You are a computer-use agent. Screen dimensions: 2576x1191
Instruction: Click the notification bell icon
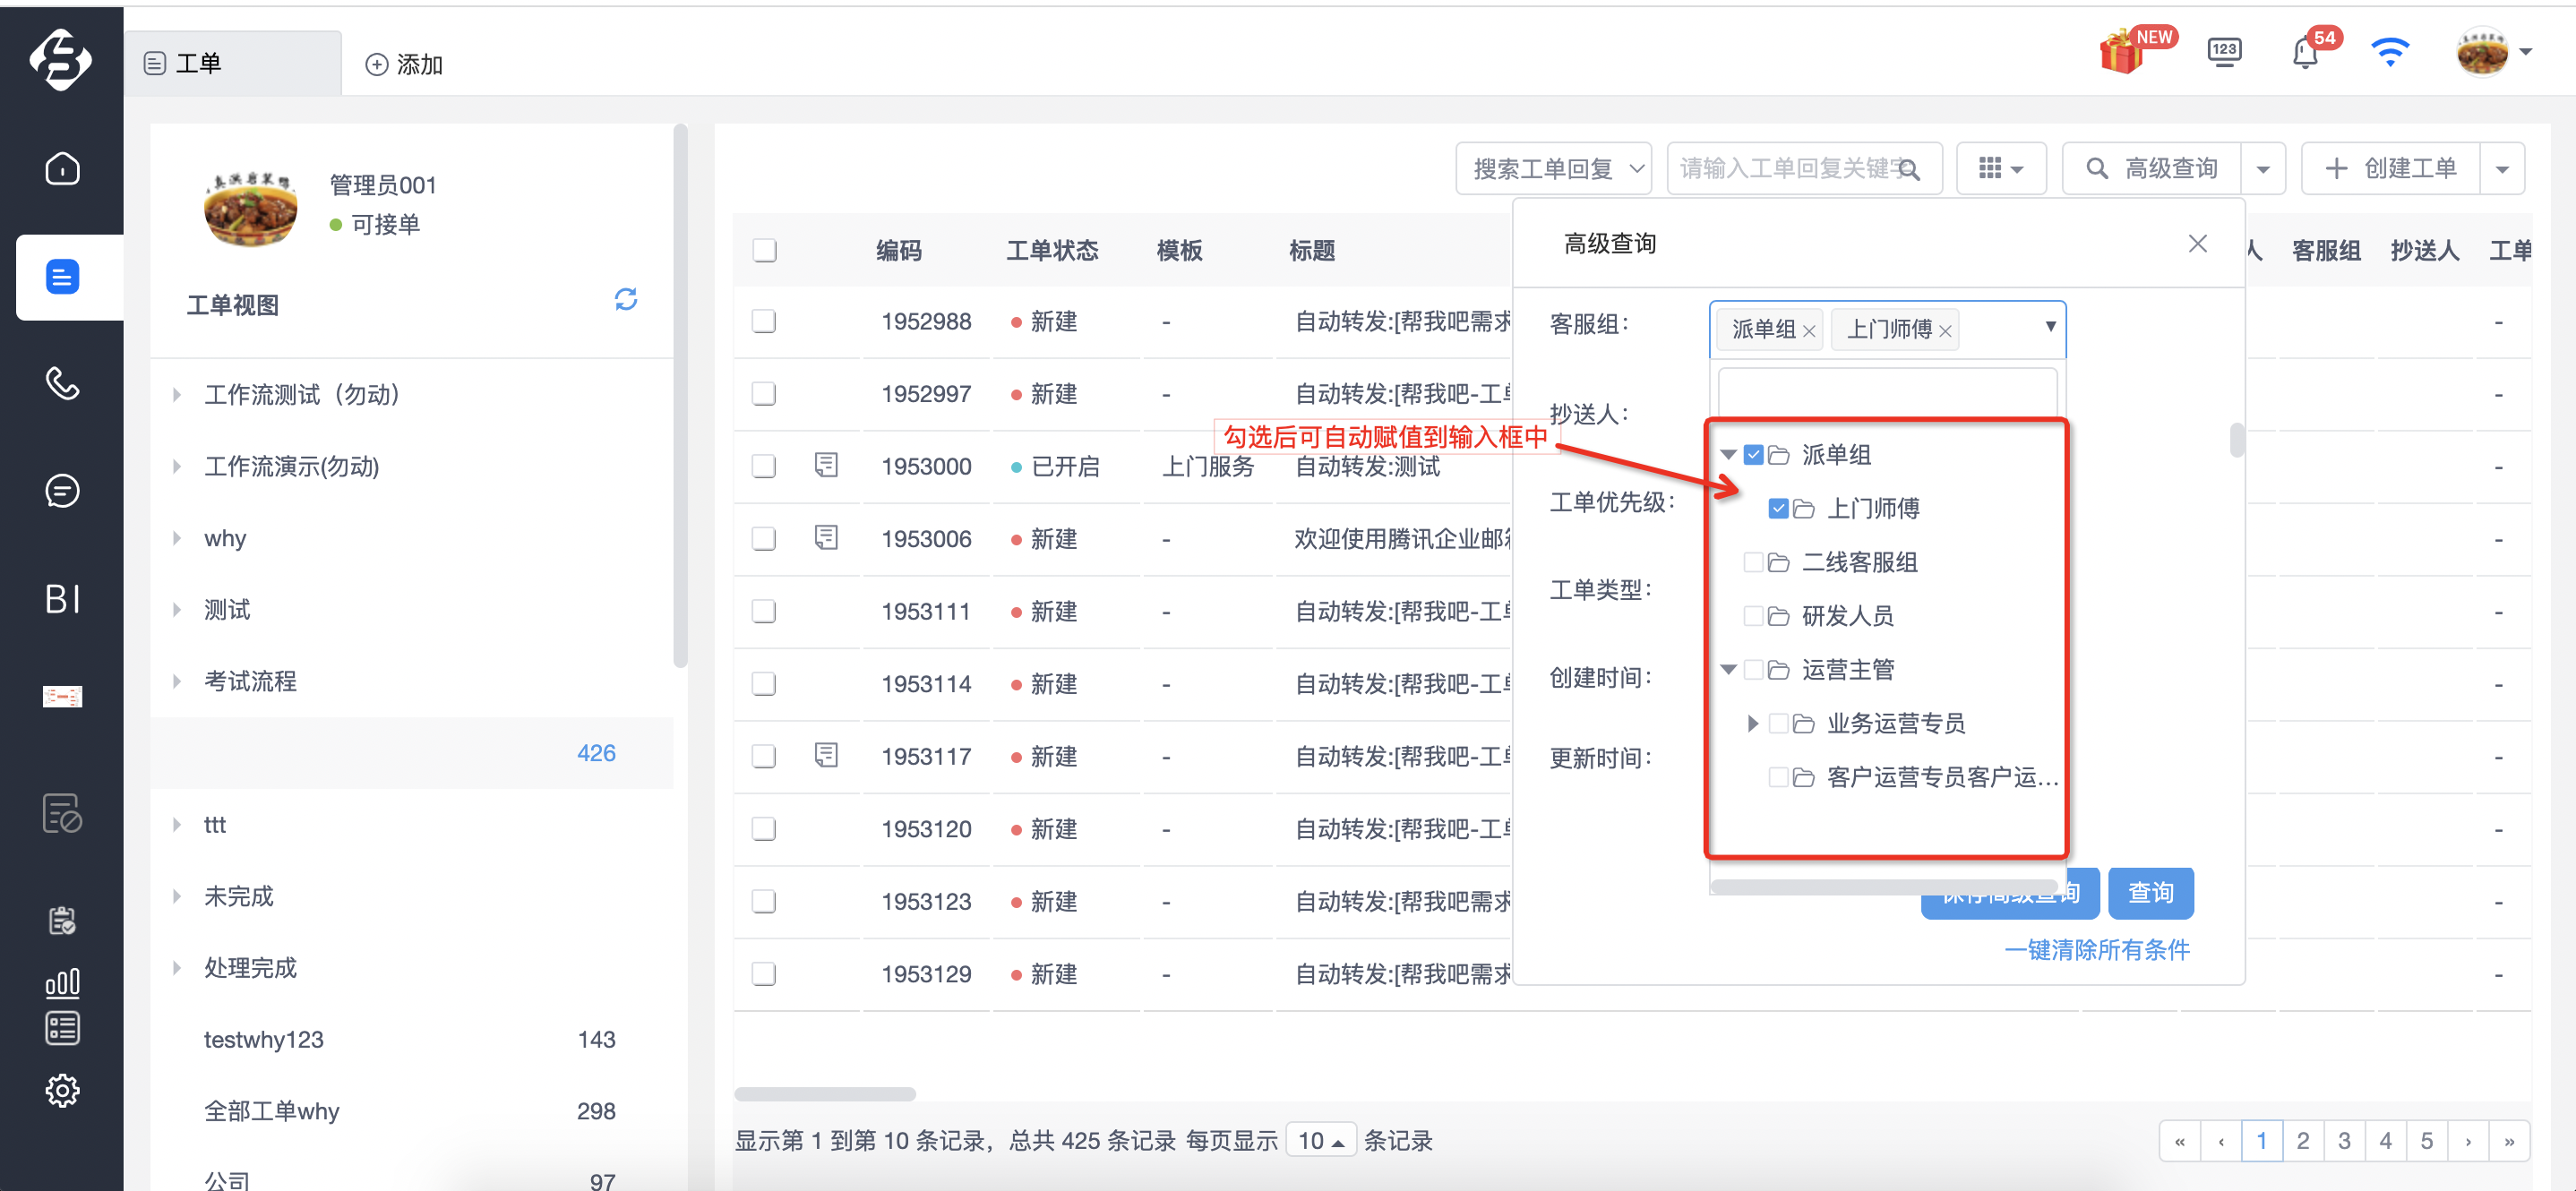pos(2305,52)
